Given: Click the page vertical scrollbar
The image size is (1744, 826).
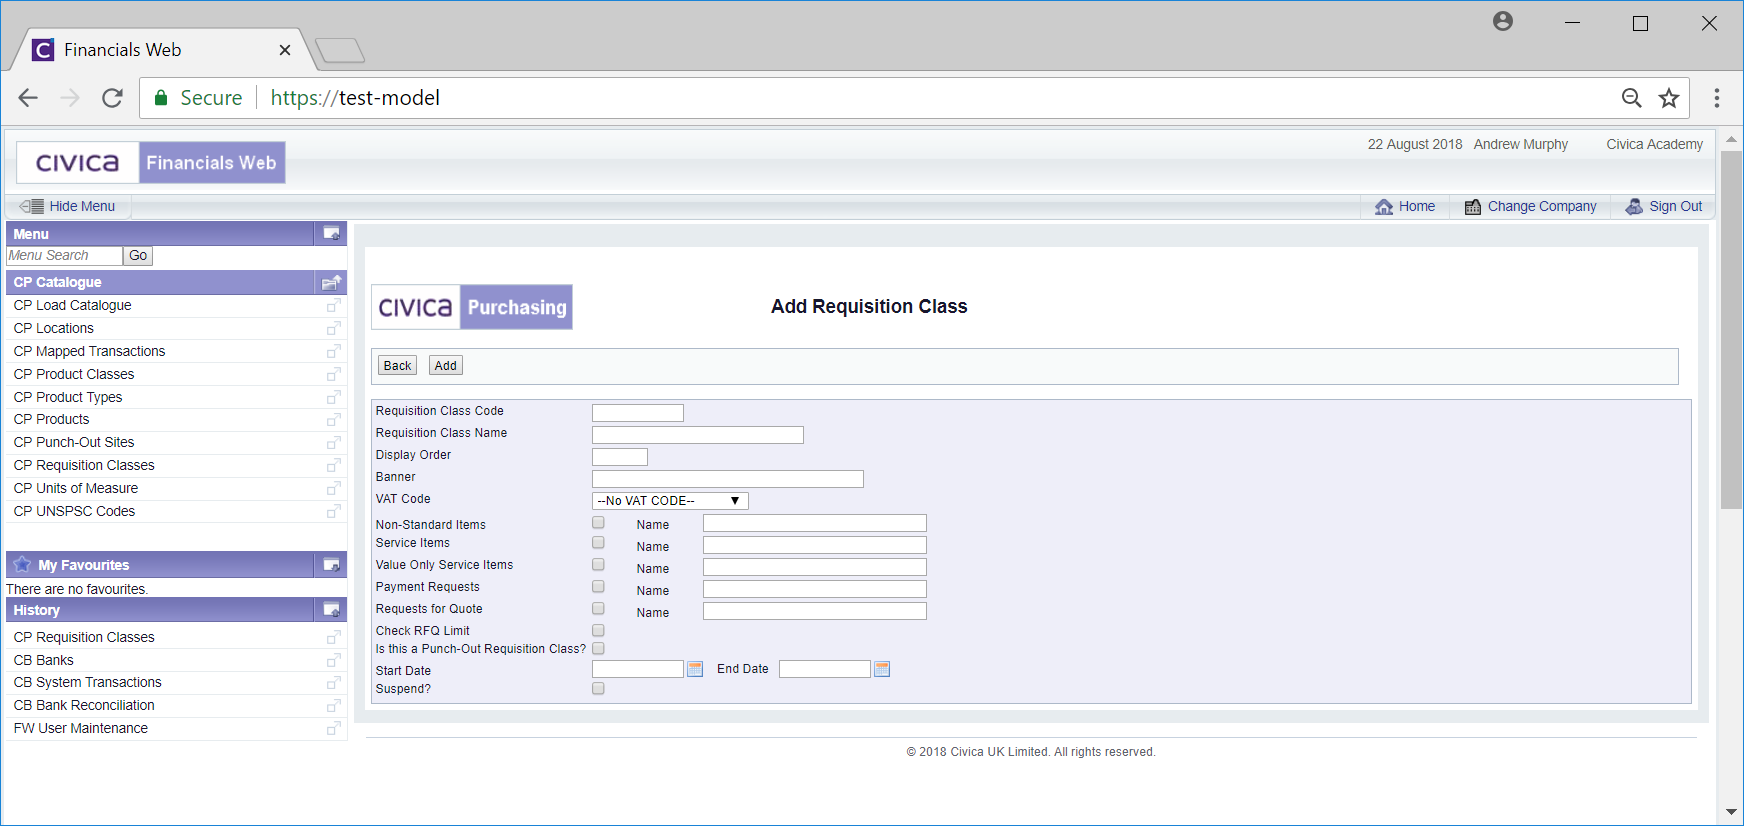Looking at the screenshot, I should coord(1731,330).
